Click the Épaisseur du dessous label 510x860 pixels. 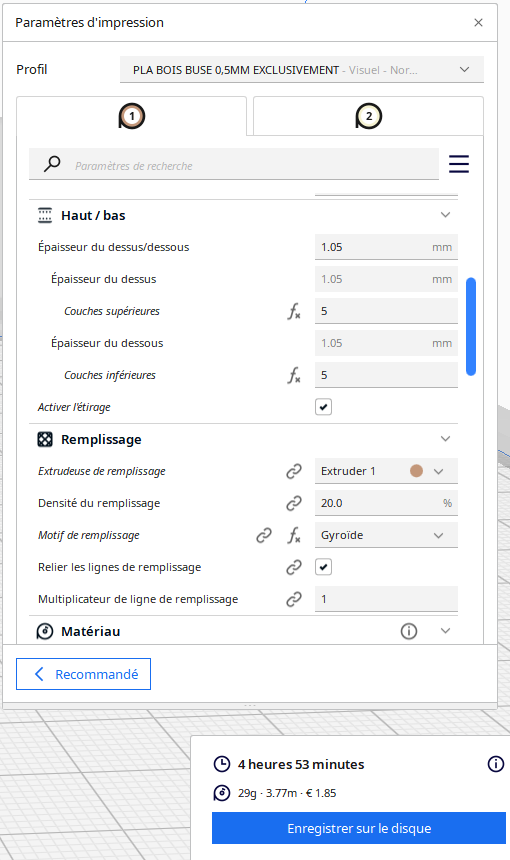107,343
